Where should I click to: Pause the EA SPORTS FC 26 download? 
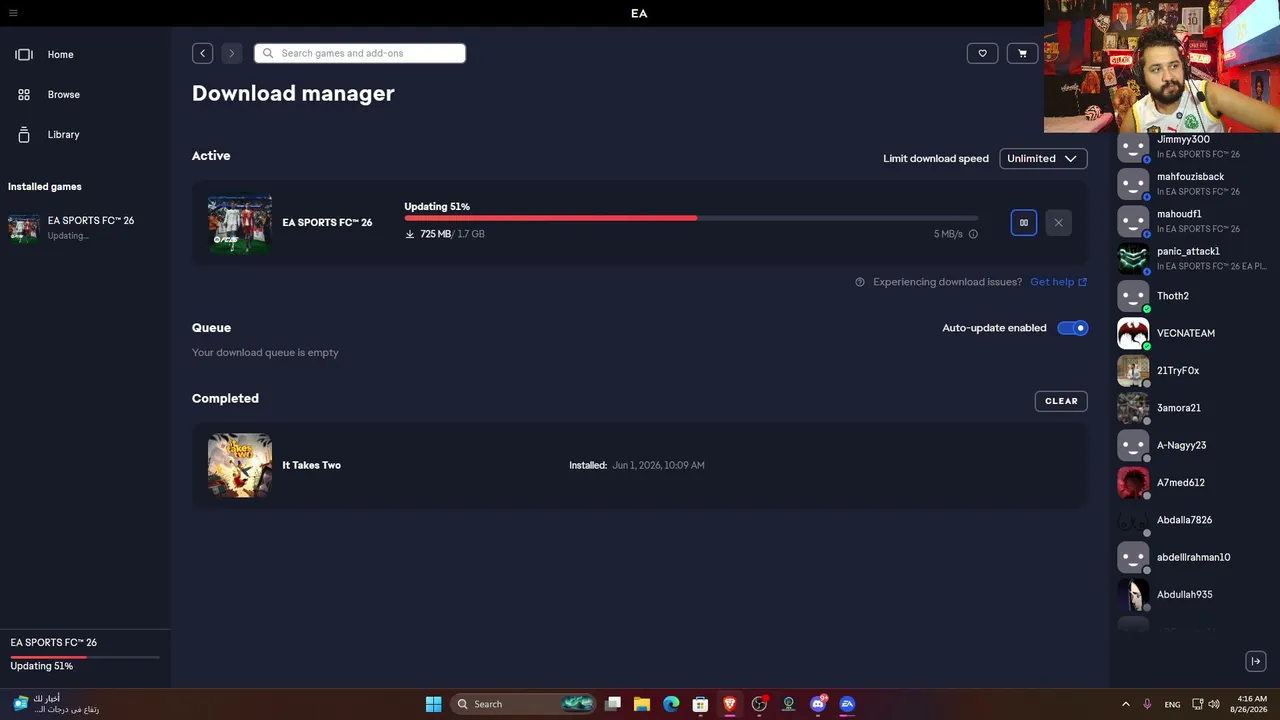click(1024, 223)
